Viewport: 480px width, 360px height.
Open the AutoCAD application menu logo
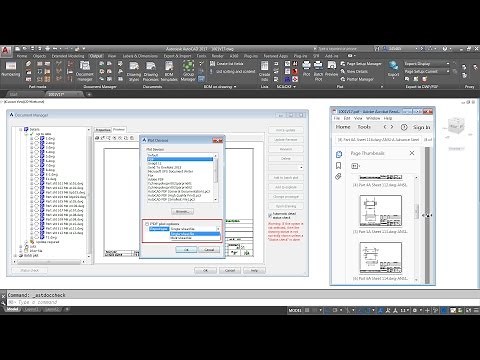coord(5,51)
